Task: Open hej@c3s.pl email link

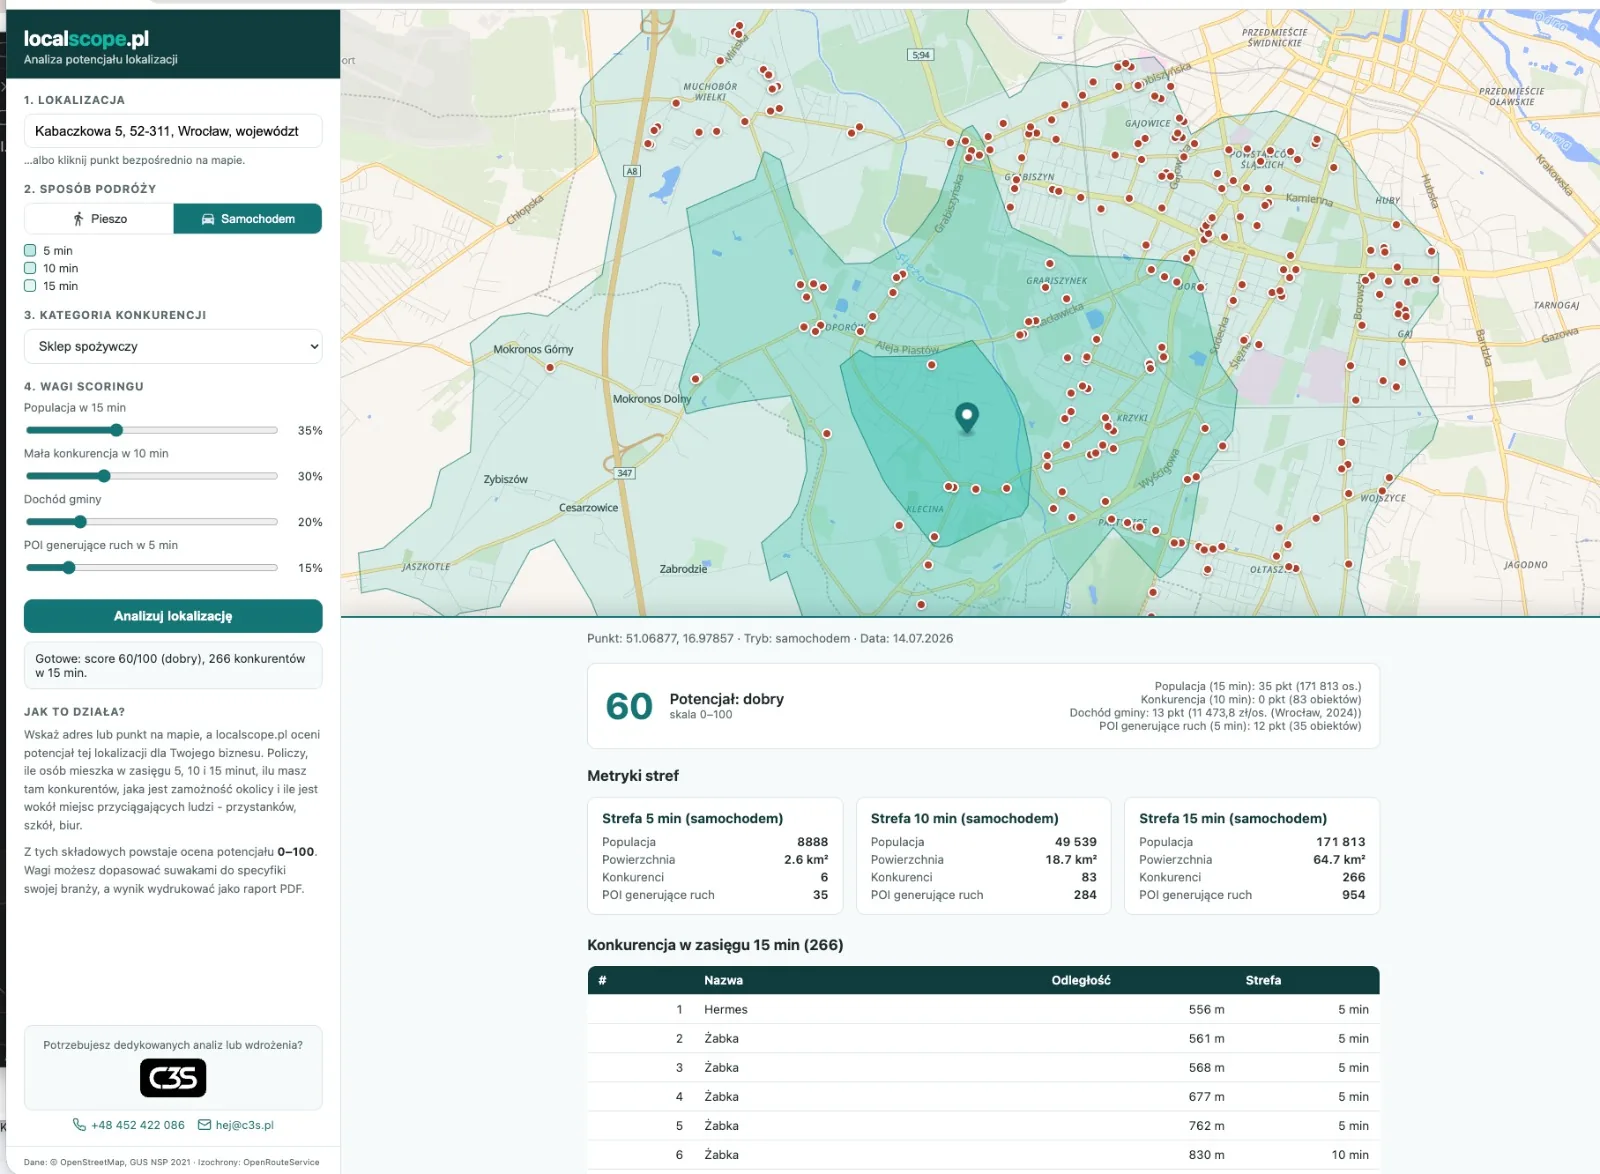Action: [x=245, y=1125]
